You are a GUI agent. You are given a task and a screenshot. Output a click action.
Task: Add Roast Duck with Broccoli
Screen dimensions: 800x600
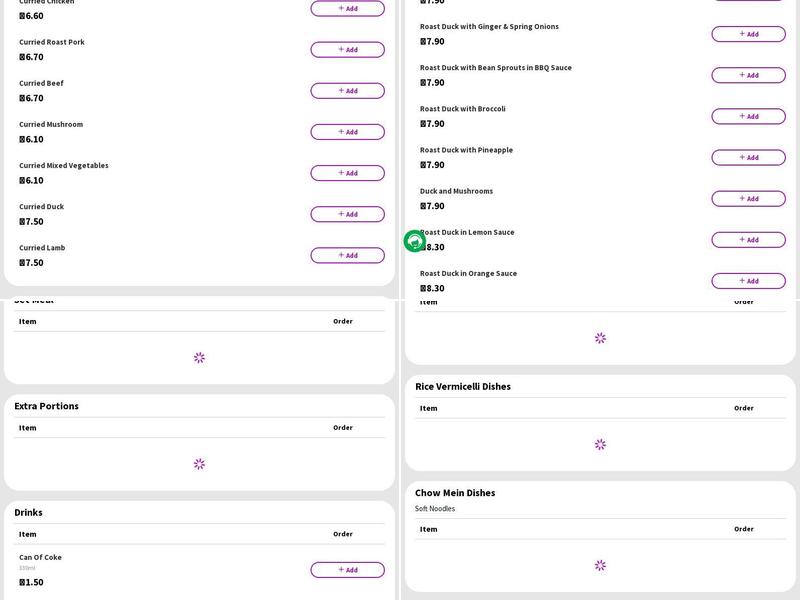[748, 116]
